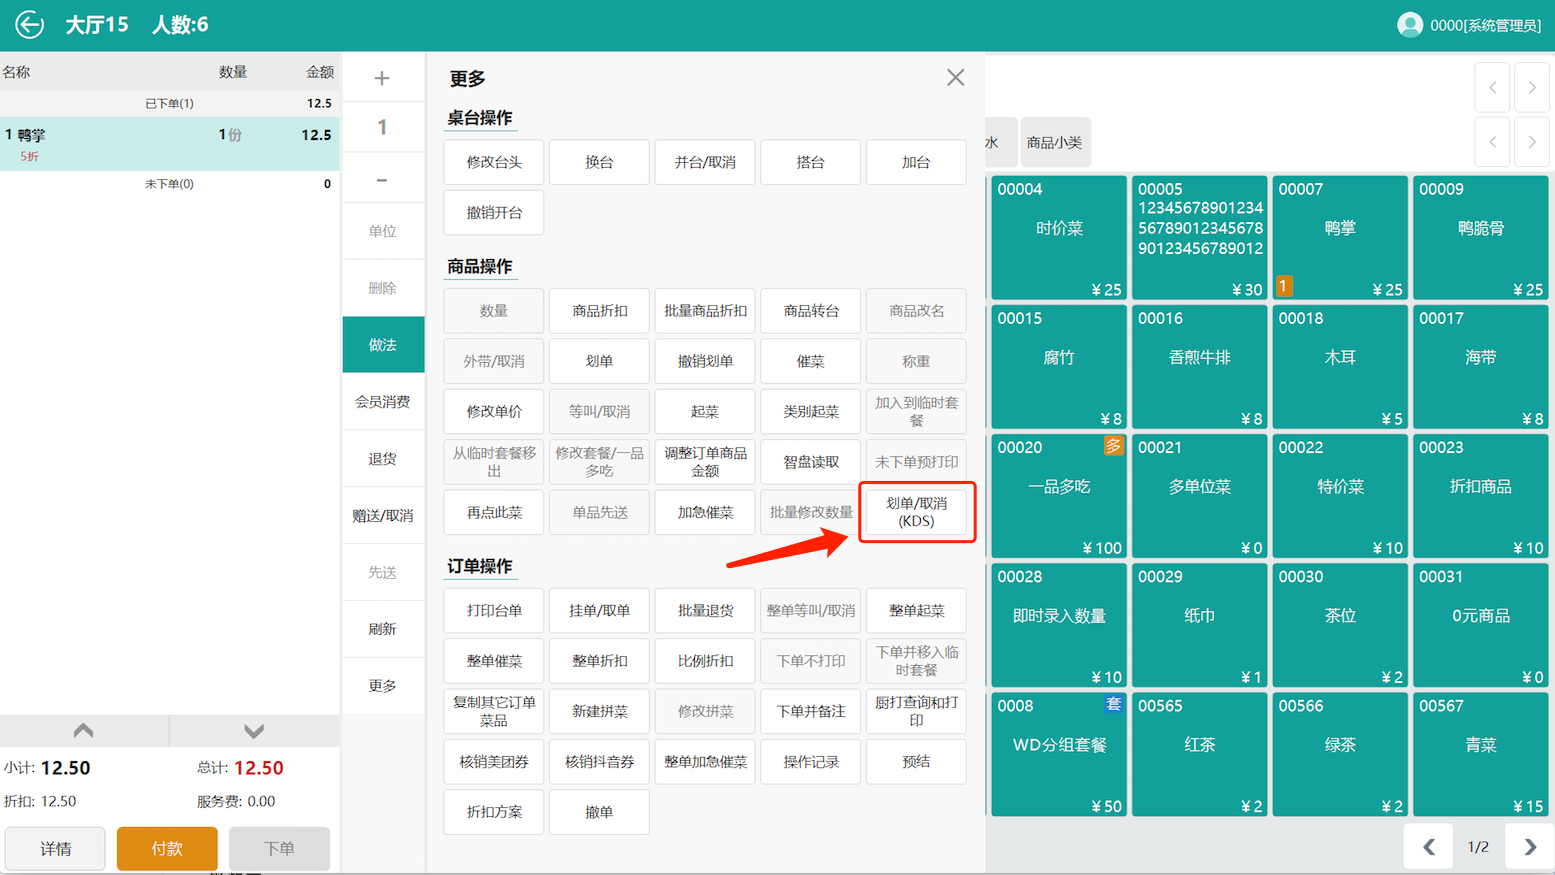Click top-row right category arrow
The width and height of the screenshot is (1555, 875).
coord(1532,88)
